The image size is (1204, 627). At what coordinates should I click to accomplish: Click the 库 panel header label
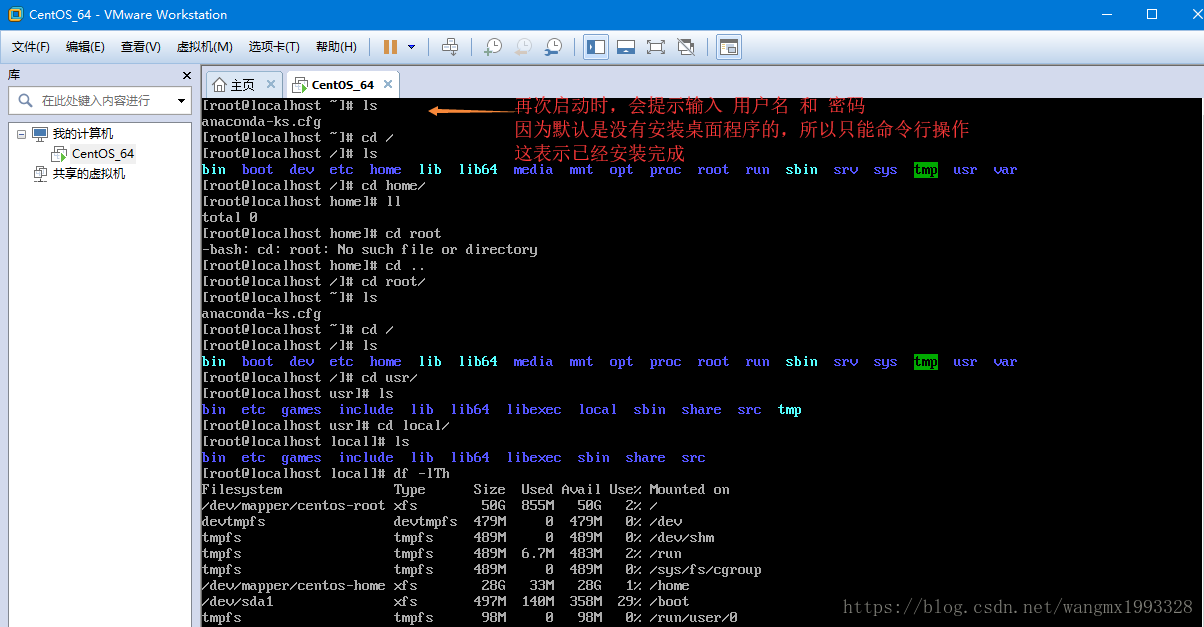[14, 75]
